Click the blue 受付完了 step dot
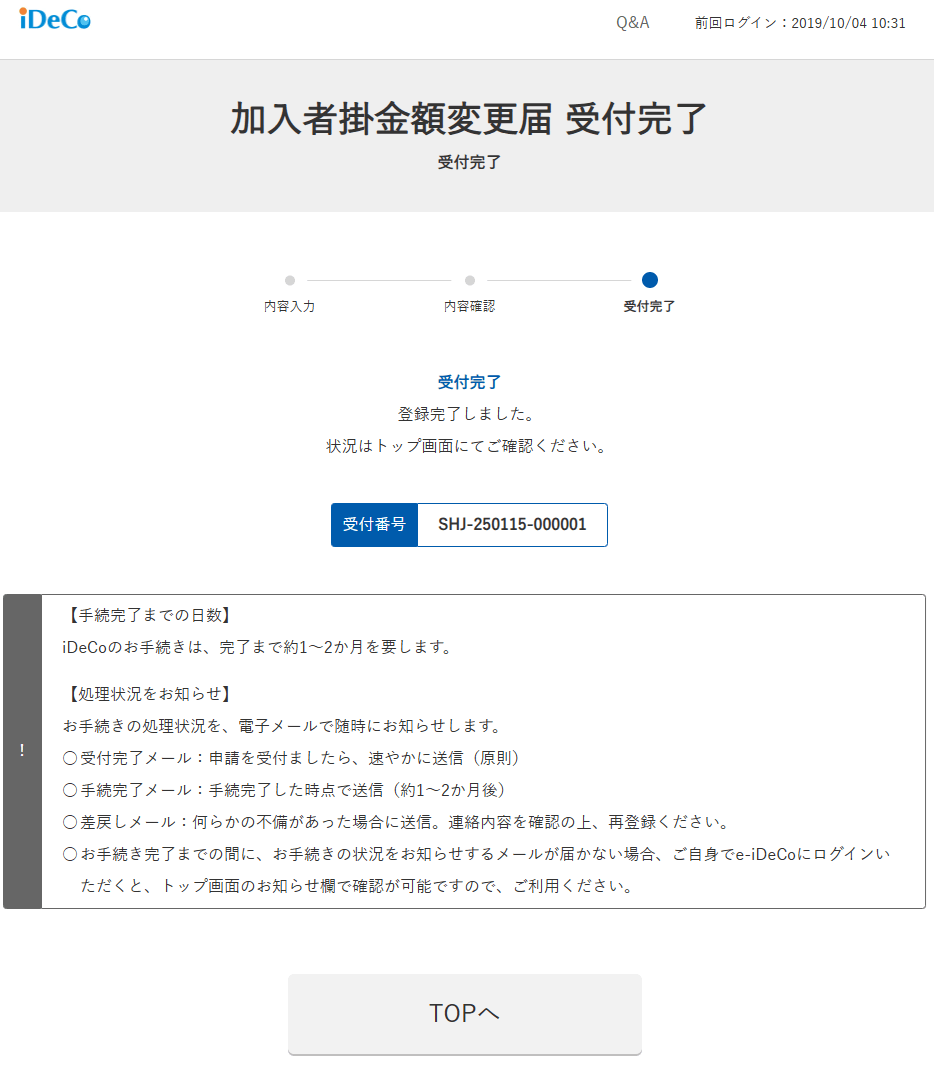 coord(650,280)
